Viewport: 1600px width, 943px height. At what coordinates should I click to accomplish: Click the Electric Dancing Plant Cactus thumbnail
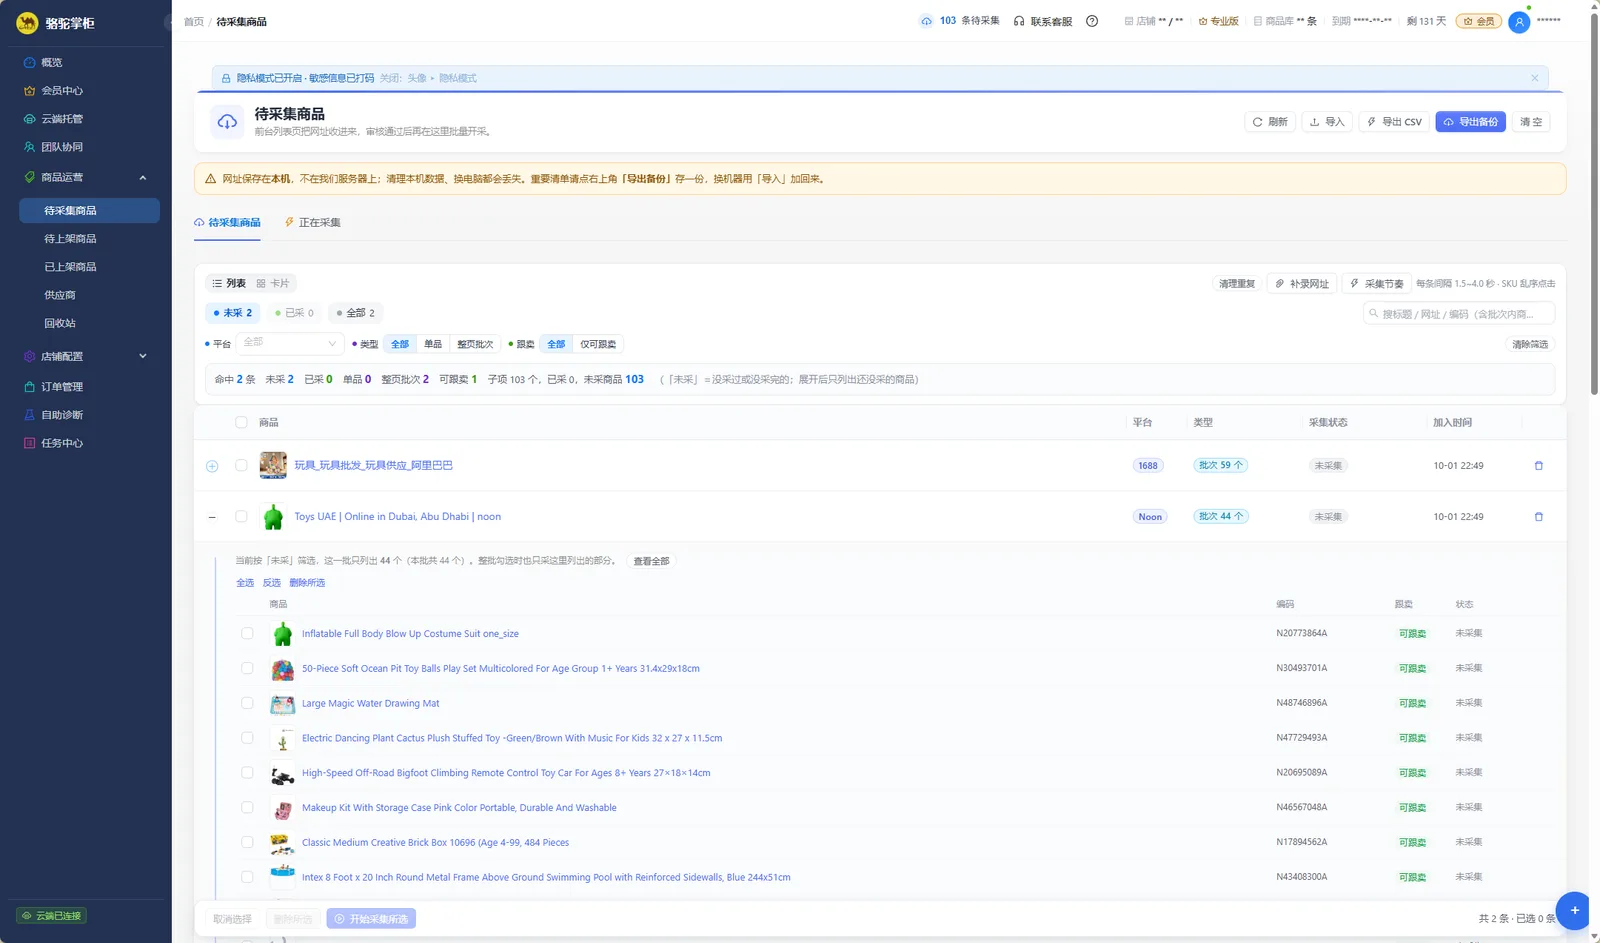[x=282, y=738]
